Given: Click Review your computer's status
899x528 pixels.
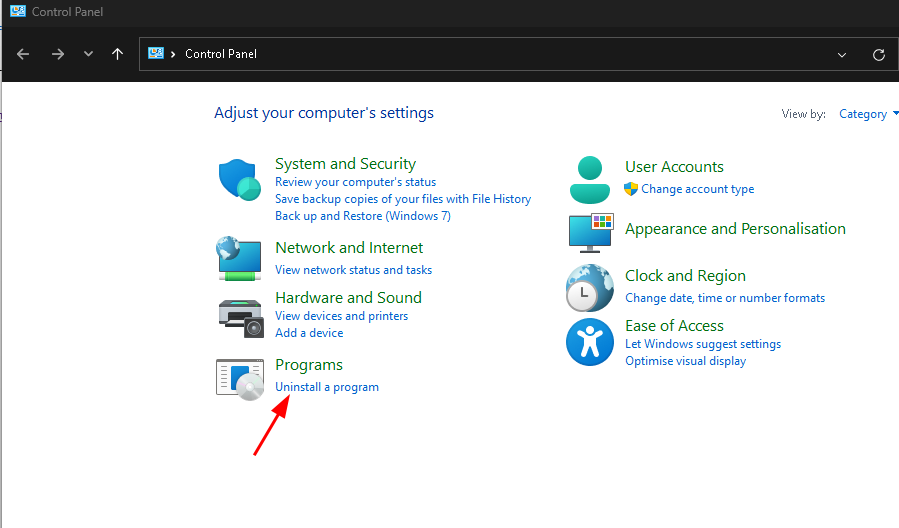Looking at the screenshot, I should 355,182.
